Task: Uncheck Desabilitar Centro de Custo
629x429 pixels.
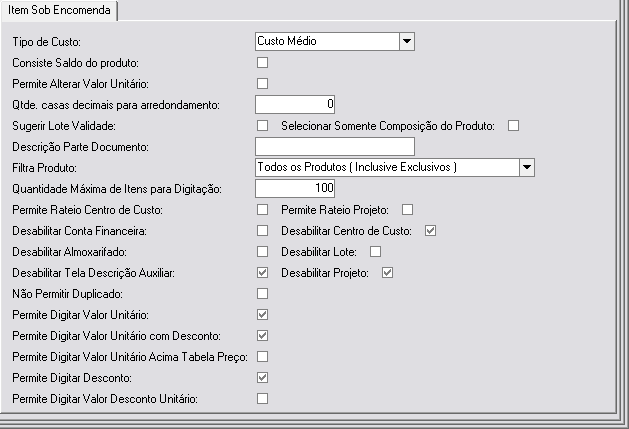Action: pos(430,231)
